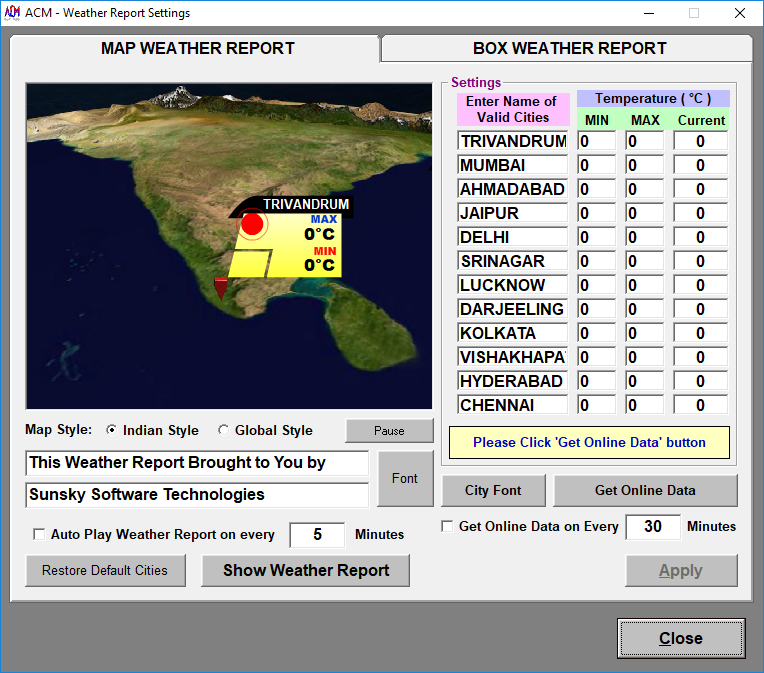Click the yellow TRIVANDRUM temperature box on map
The width and height of the screenshot is (764, 673).
tap(287, 246)
